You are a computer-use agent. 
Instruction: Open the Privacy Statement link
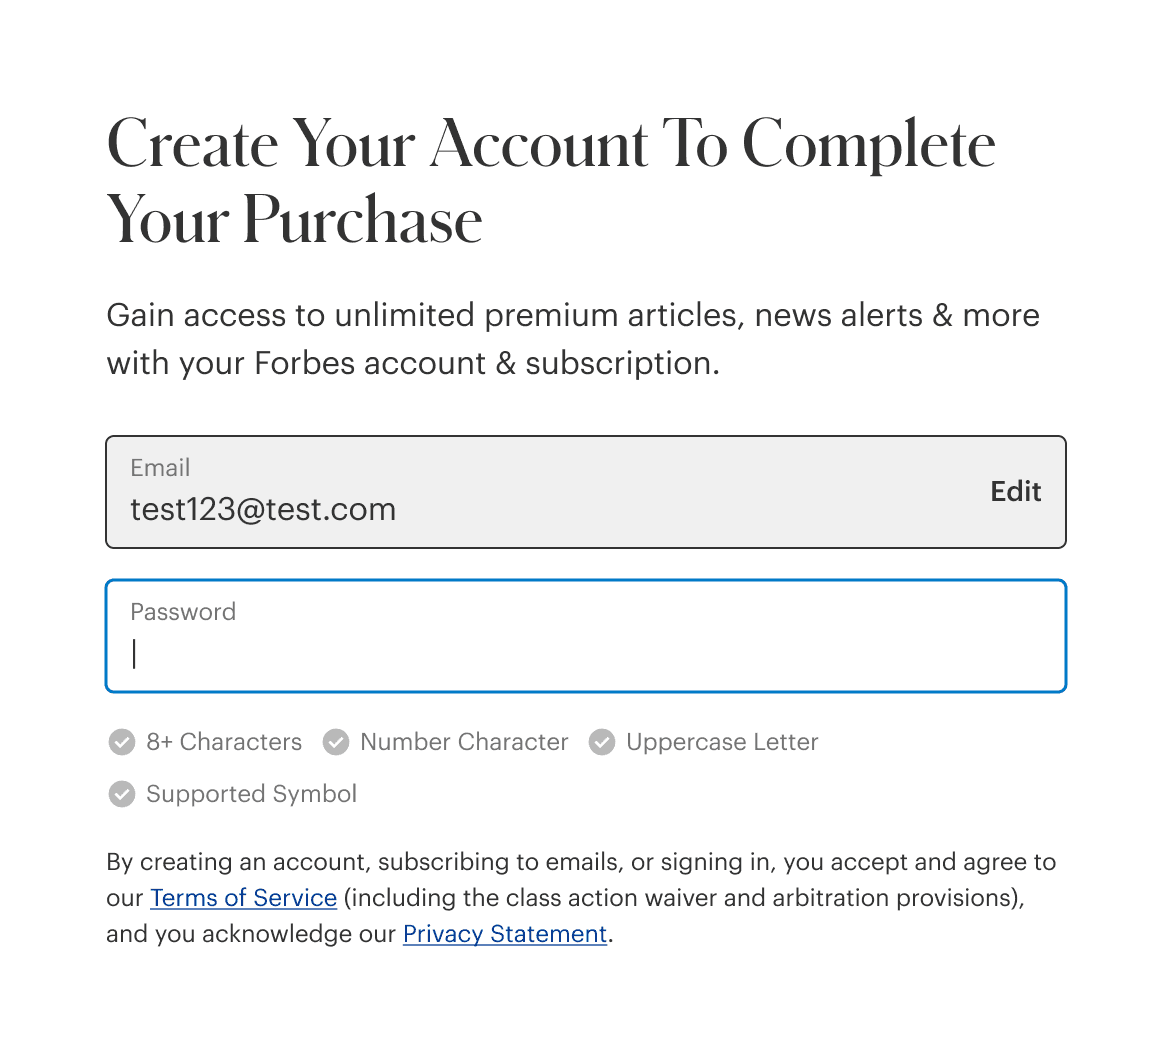point(505,933)
